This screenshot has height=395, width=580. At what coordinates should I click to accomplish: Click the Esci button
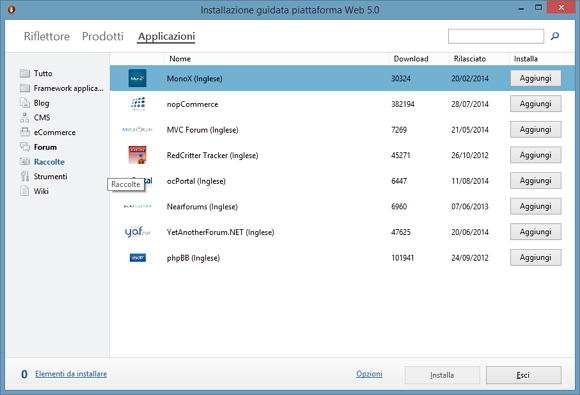point(524,375)
